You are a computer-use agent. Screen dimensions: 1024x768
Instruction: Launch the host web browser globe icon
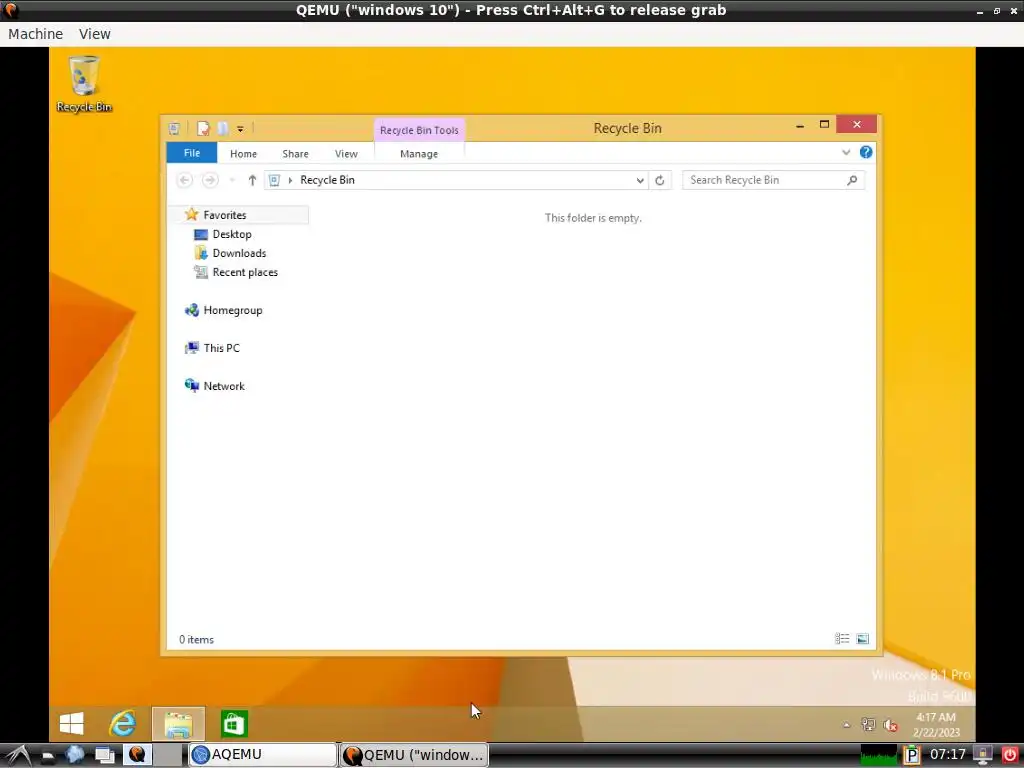(75, 754)
